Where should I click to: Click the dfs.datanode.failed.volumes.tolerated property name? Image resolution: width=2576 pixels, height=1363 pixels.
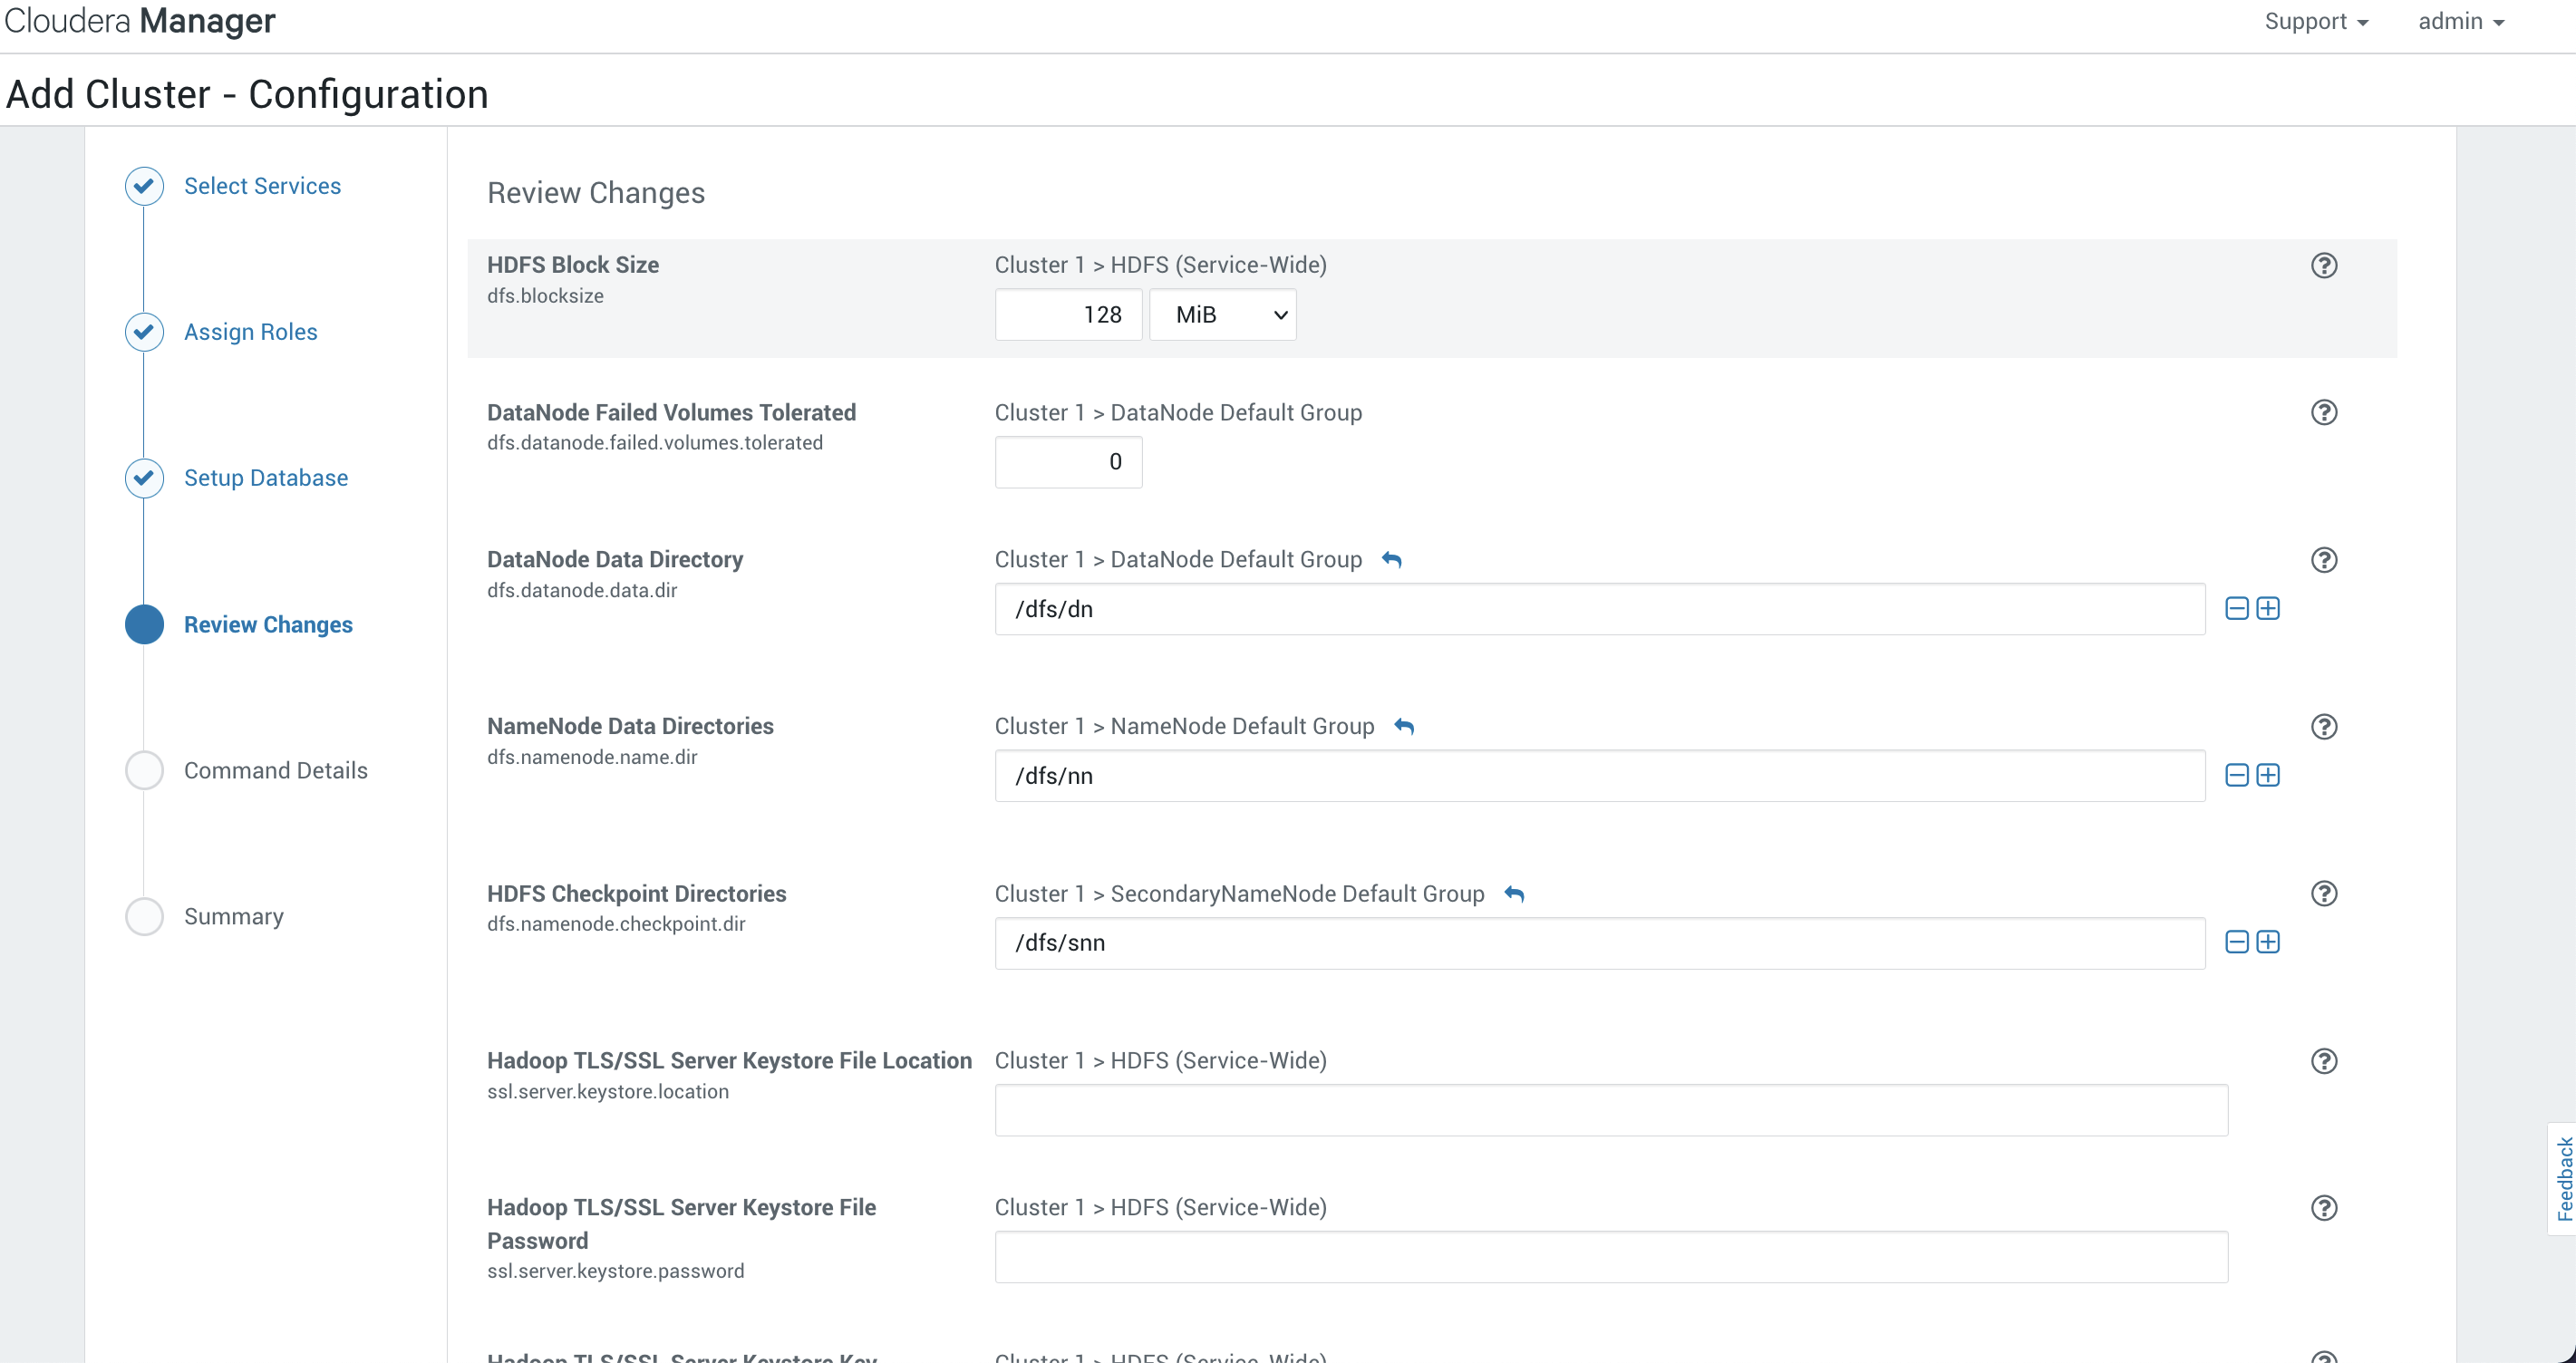click(655, 443)
